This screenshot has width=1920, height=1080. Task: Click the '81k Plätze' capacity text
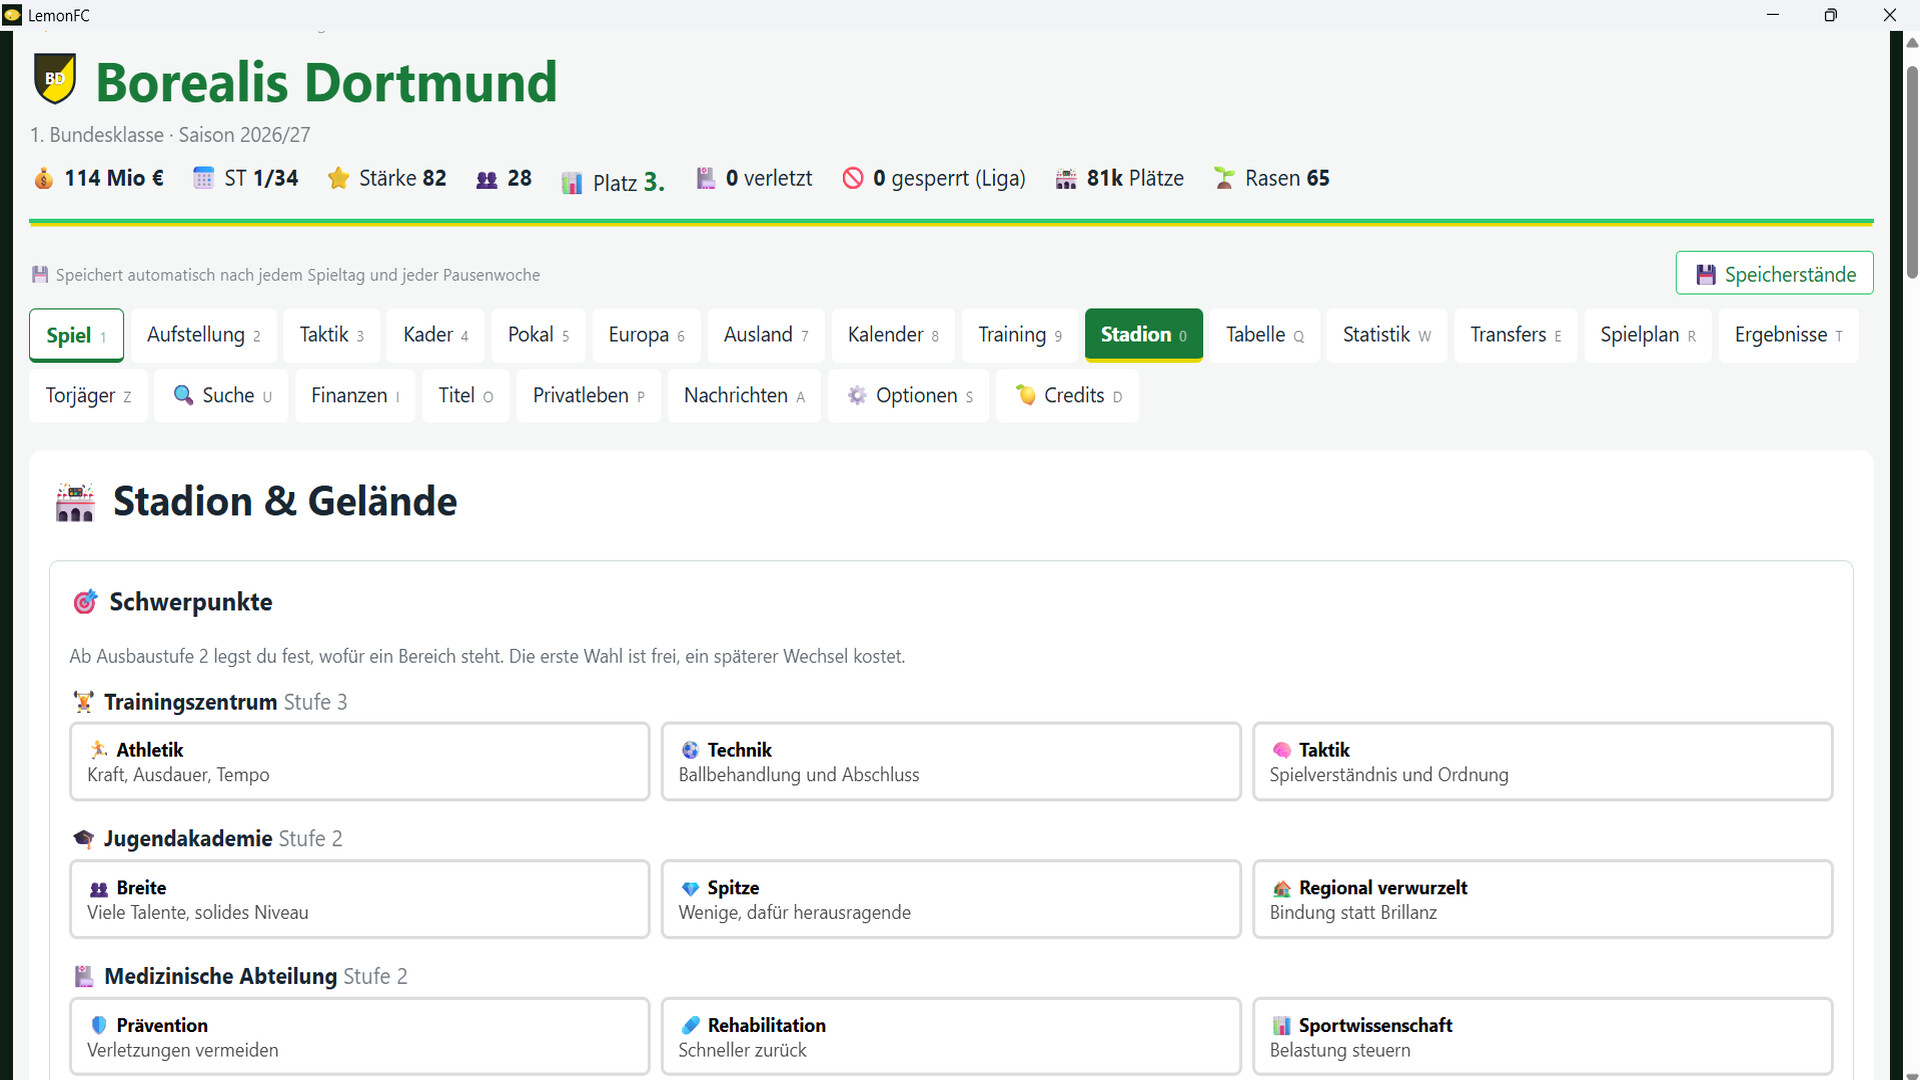[x=1135, y=178]
